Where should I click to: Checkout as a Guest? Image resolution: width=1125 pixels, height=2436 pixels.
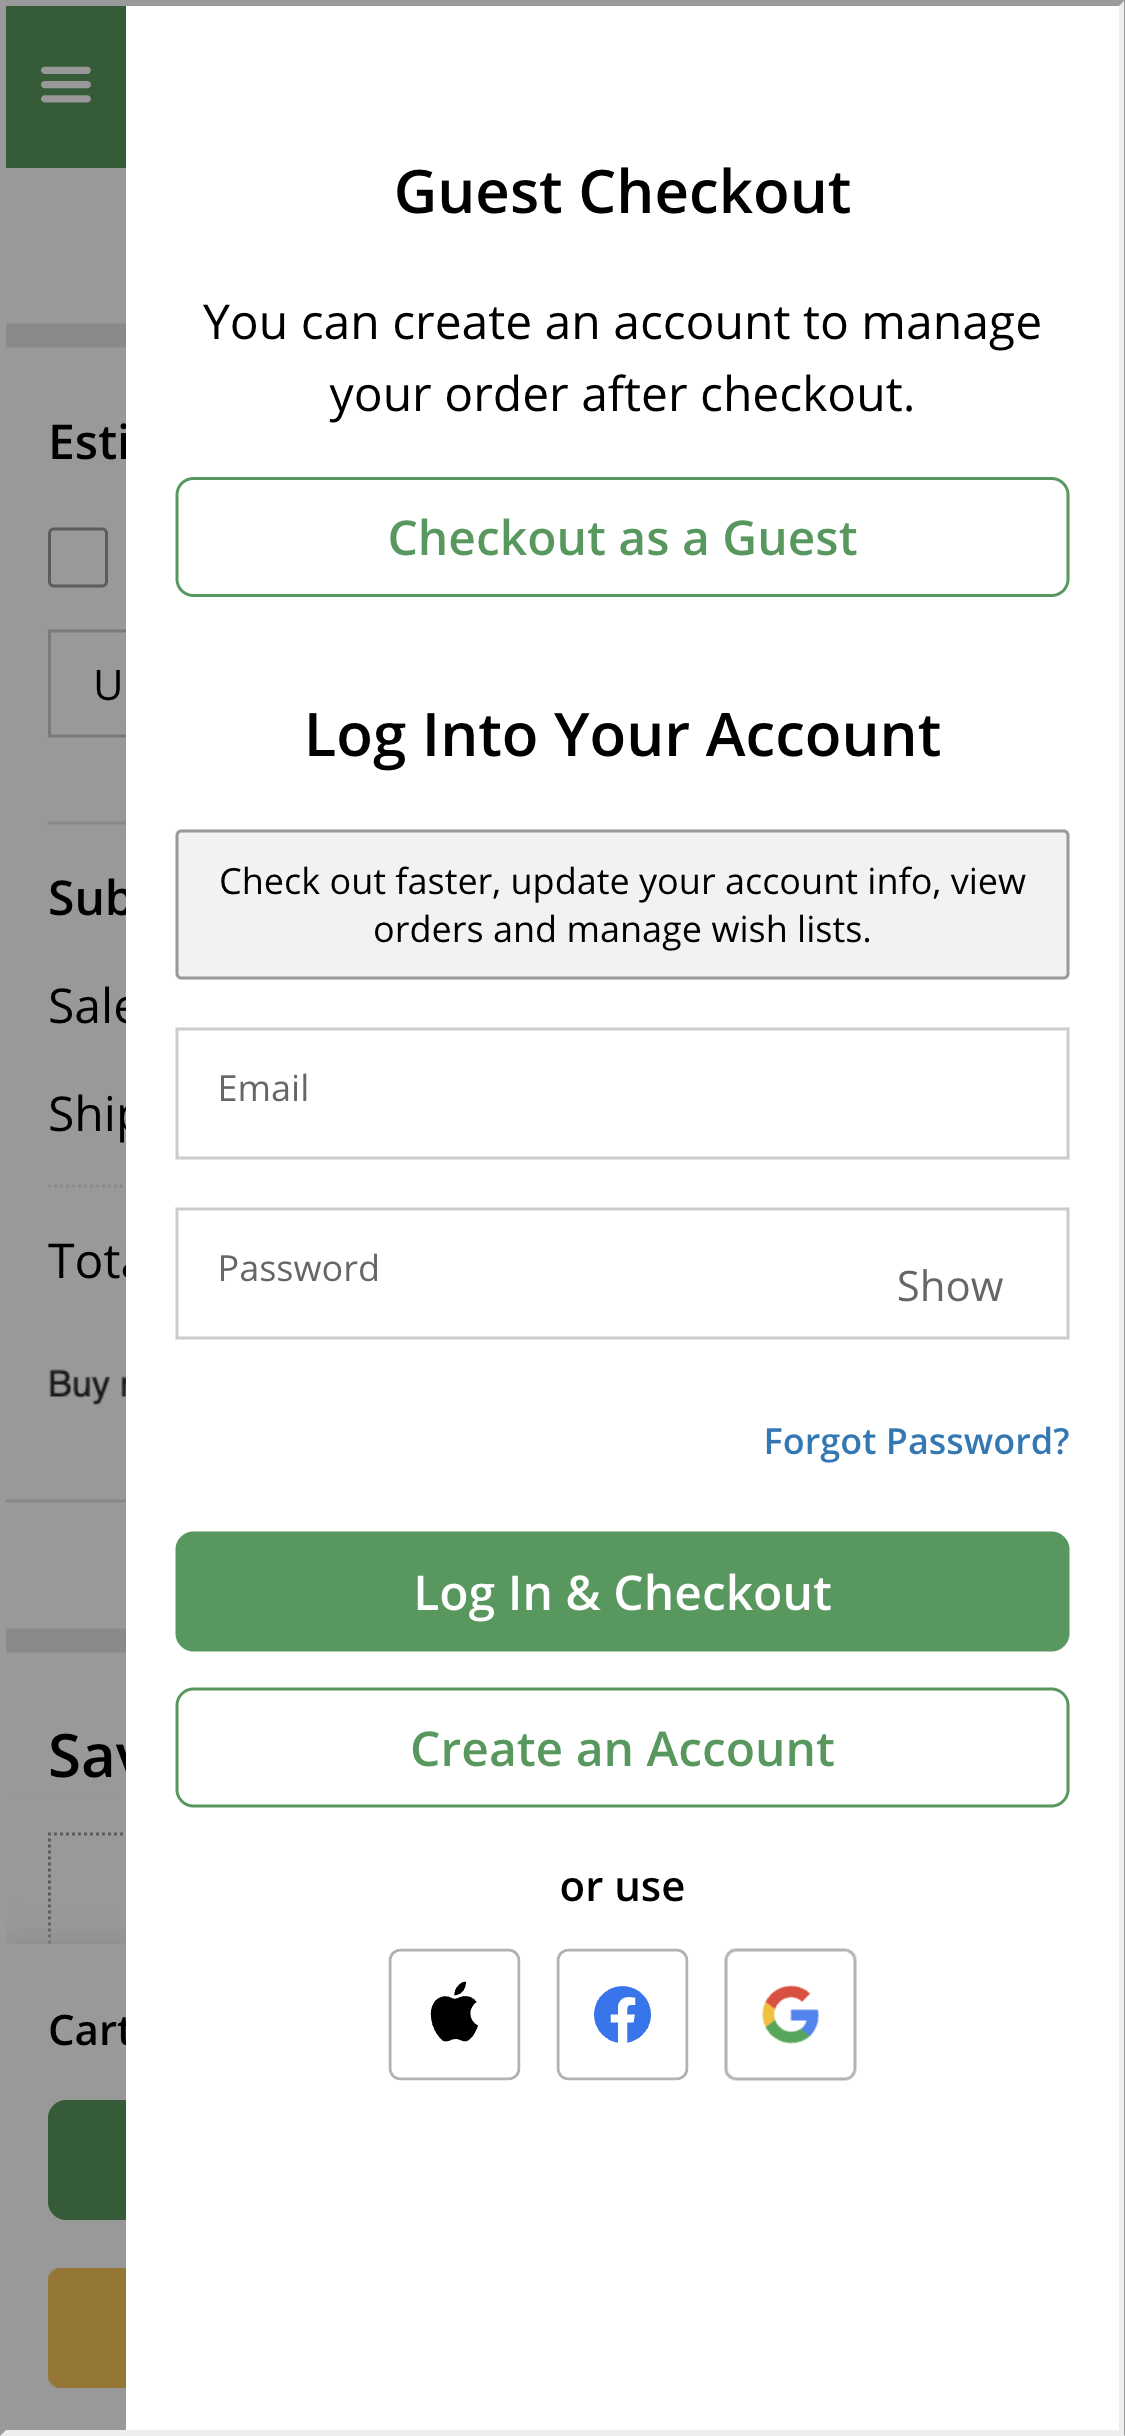point(621,537)
